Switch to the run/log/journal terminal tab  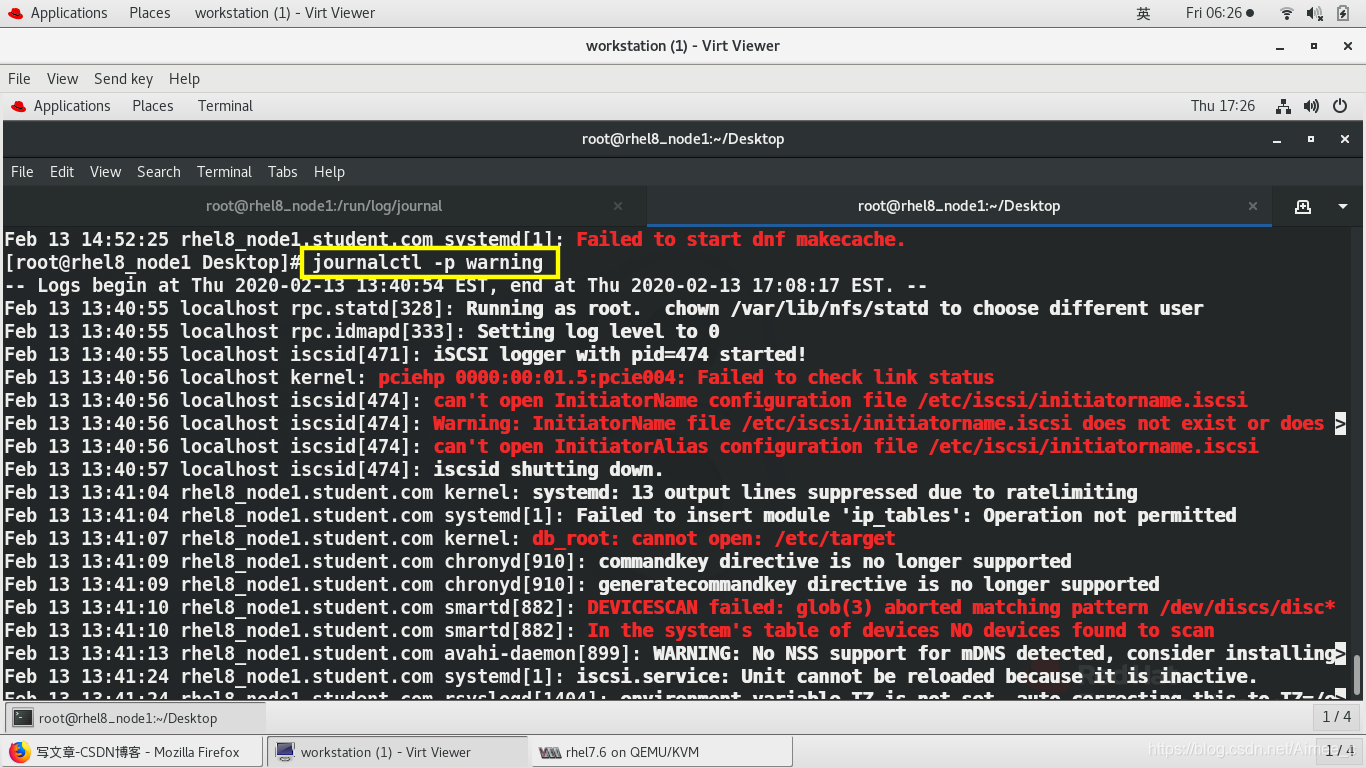(324, 205)
